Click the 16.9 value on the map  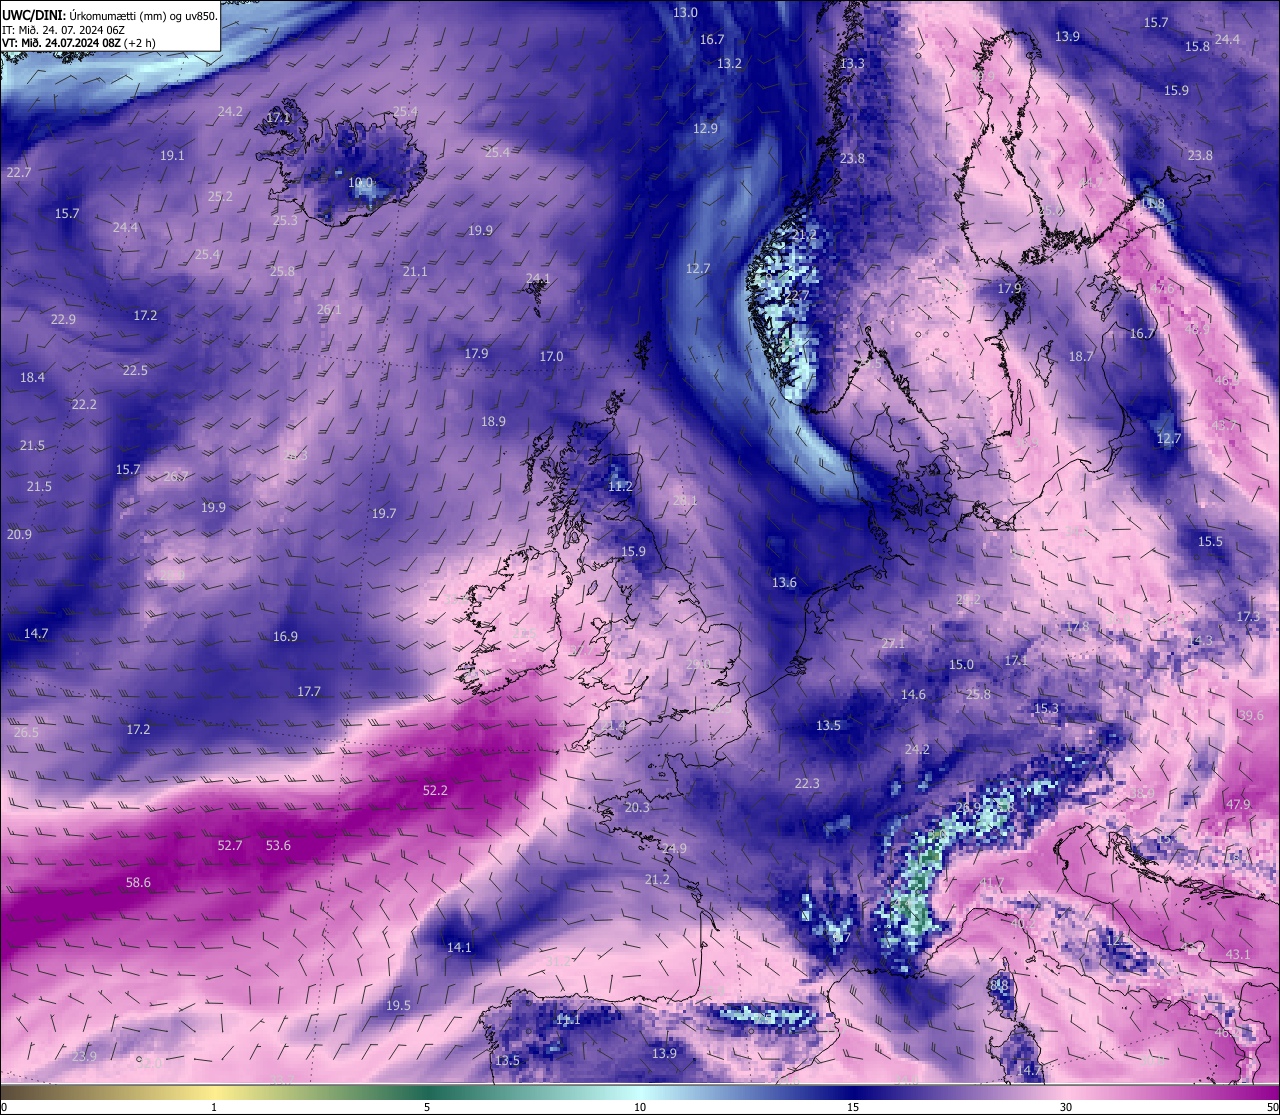point(285,636)
